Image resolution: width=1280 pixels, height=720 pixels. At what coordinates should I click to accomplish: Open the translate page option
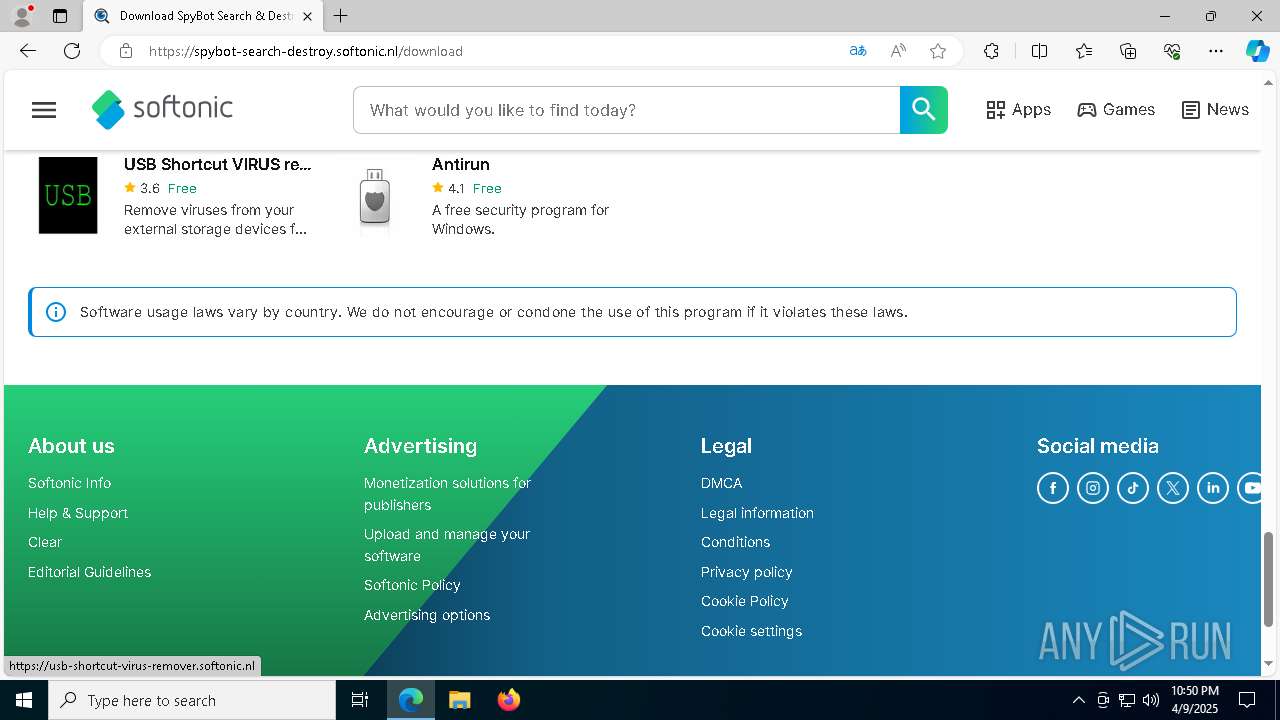click(x=858, y=51)
